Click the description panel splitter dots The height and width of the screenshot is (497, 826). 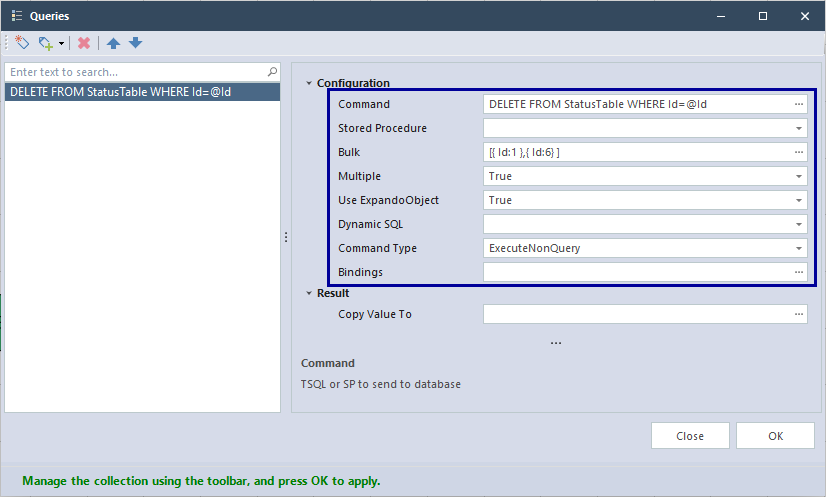click(556, 343)
